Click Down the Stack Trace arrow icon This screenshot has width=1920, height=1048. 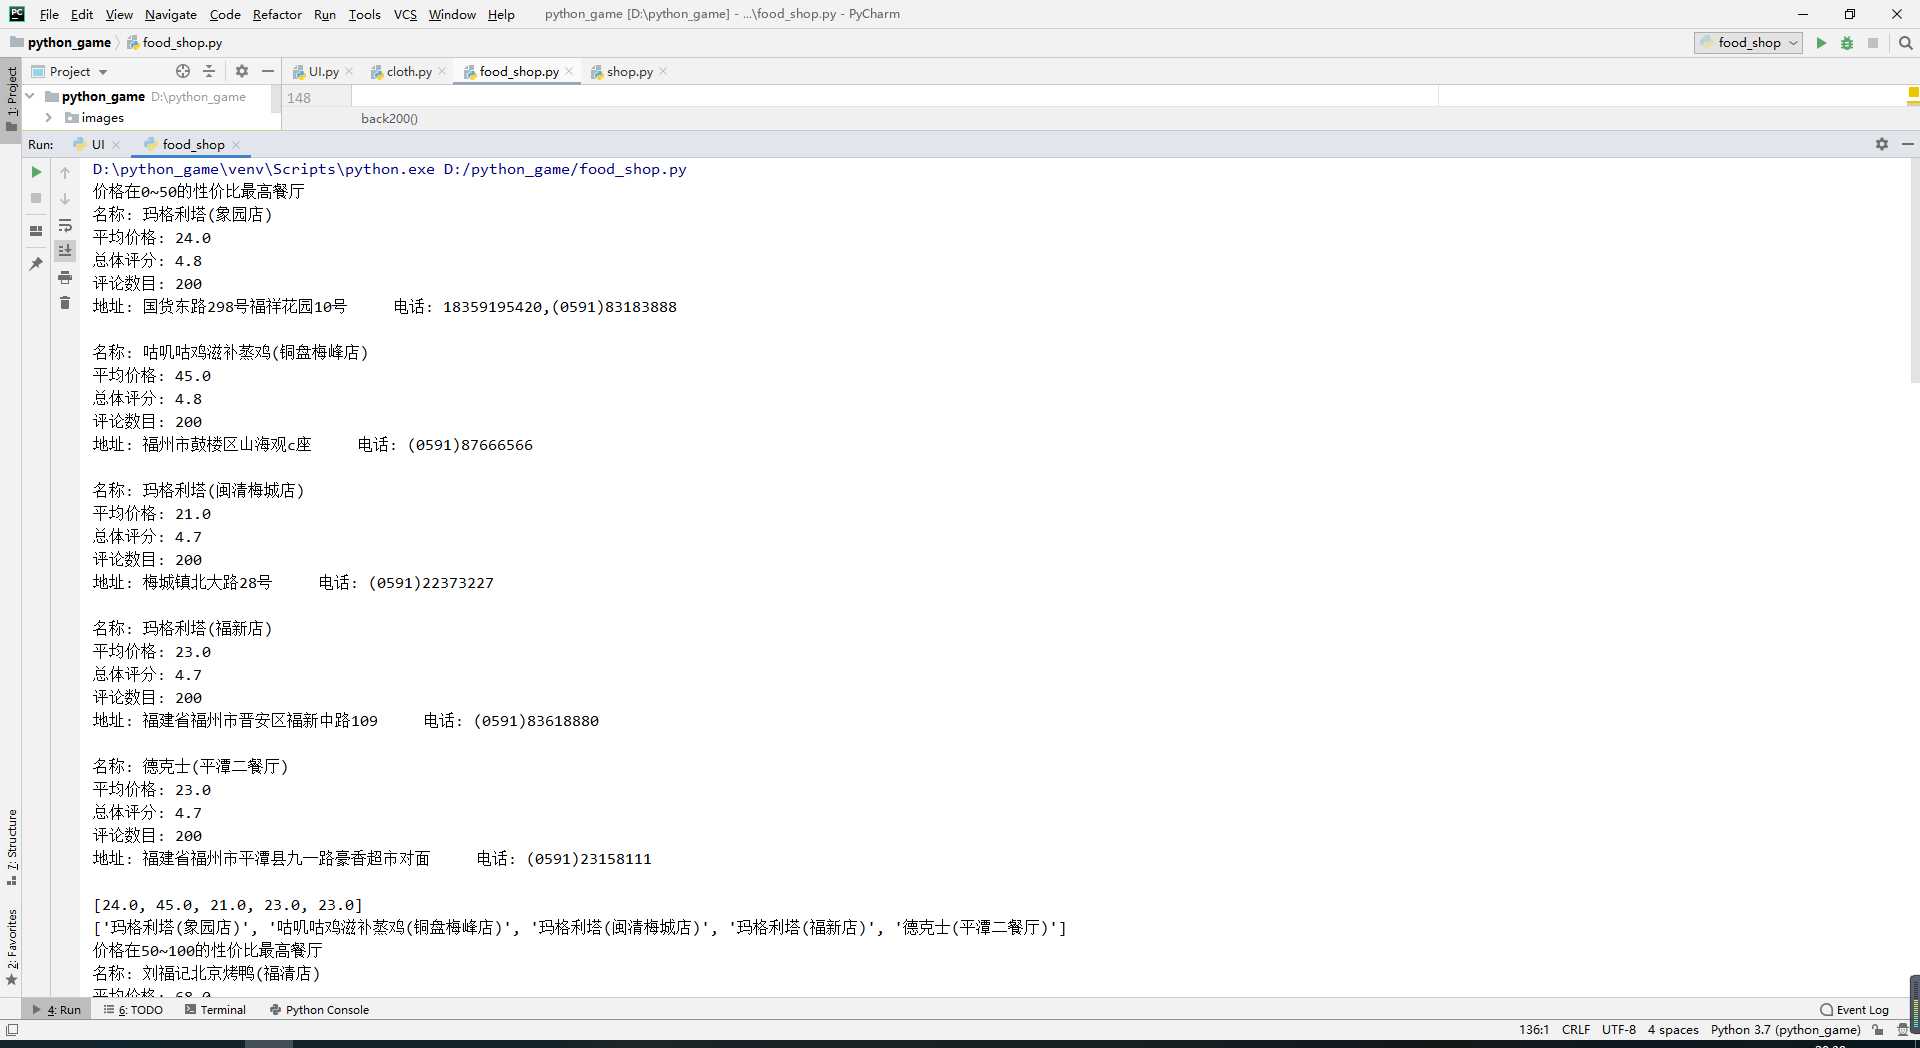click(65, 198)
